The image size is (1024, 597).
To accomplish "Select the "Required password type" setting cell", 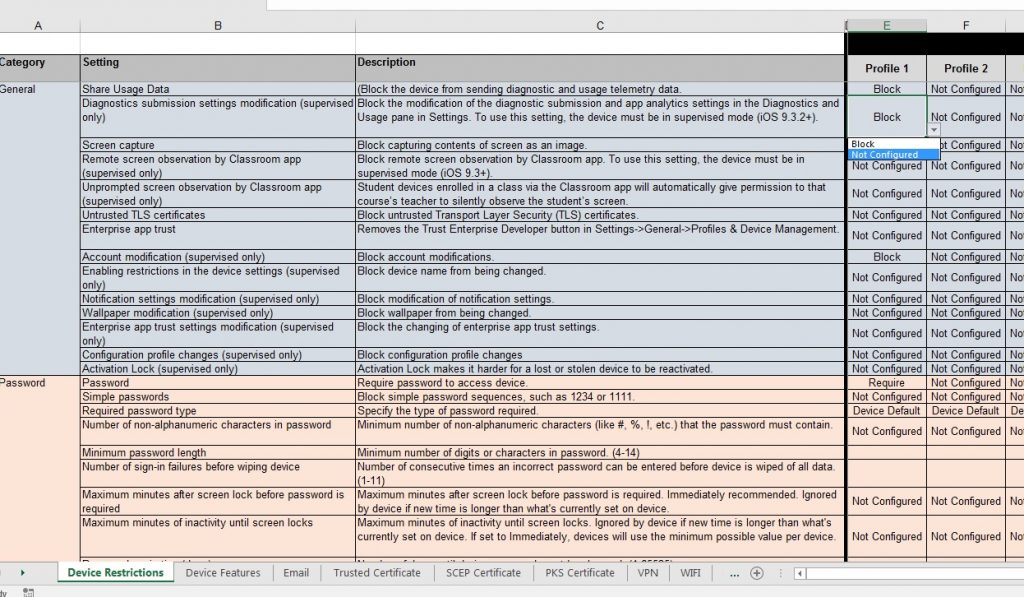I will tap(217, 411).
